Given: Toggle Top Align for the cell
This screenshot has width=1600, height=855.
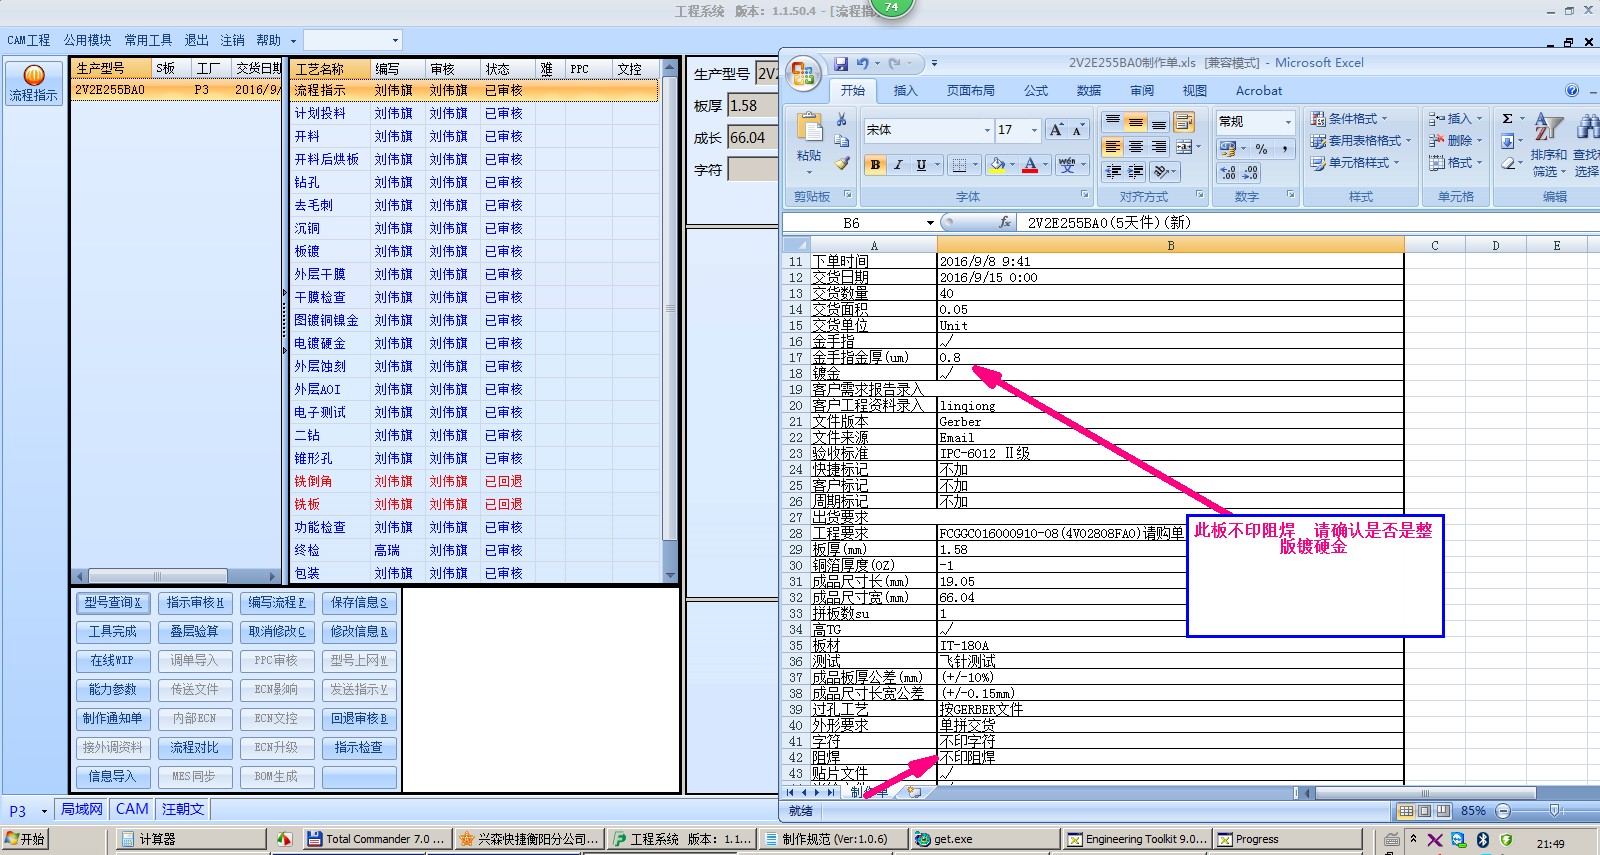Looking at the screenshot, I should click(x=1113, y=122).
